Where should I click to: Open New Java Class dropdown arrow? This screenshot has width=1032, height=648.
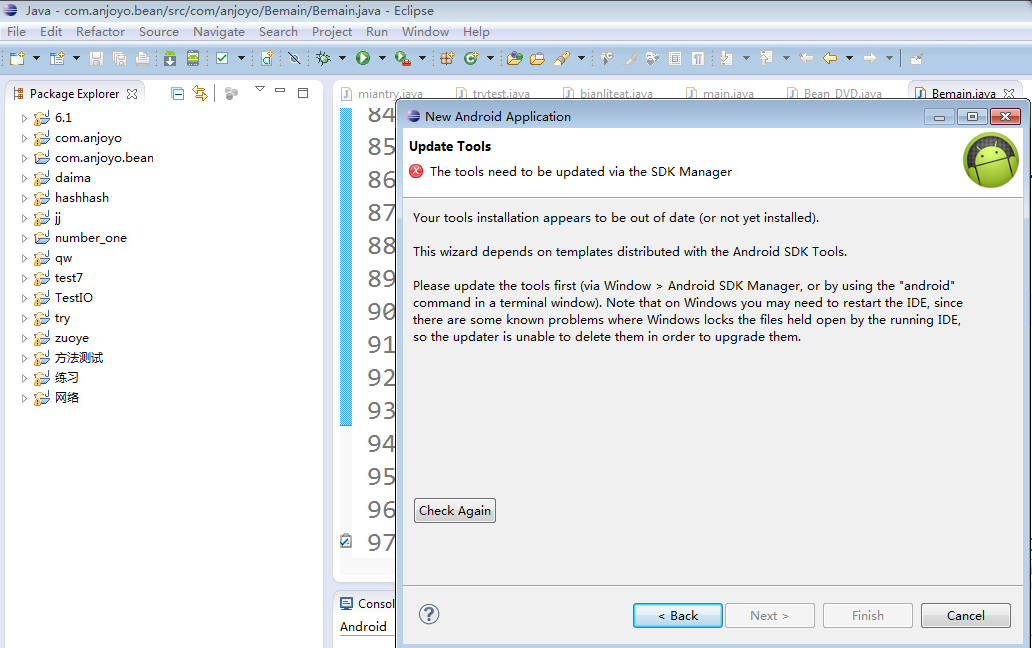(490, 59)
